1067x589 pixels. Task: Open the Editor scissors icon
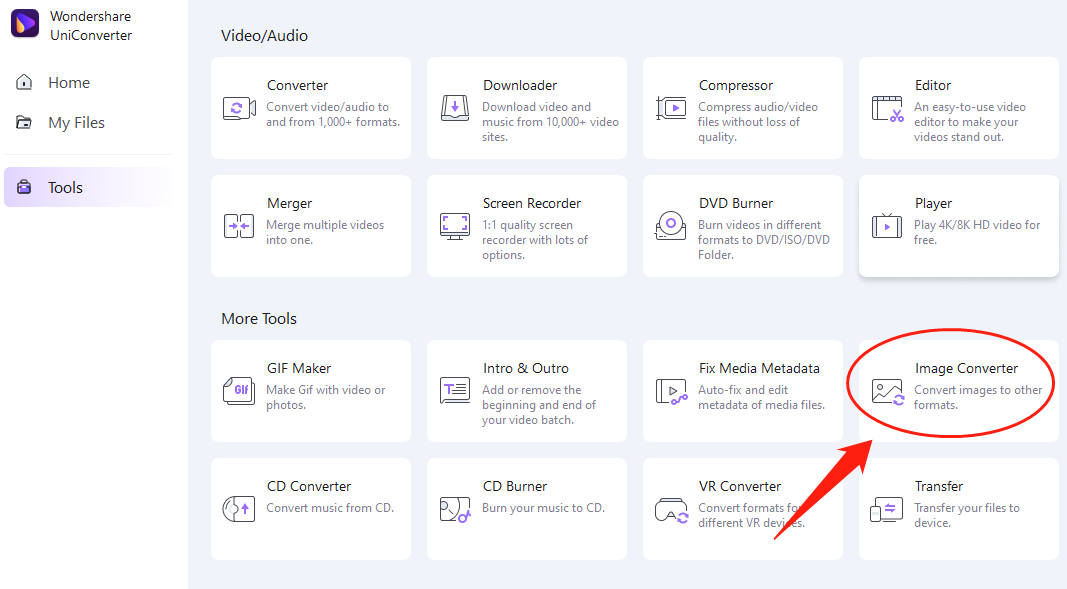pos(887,108)
